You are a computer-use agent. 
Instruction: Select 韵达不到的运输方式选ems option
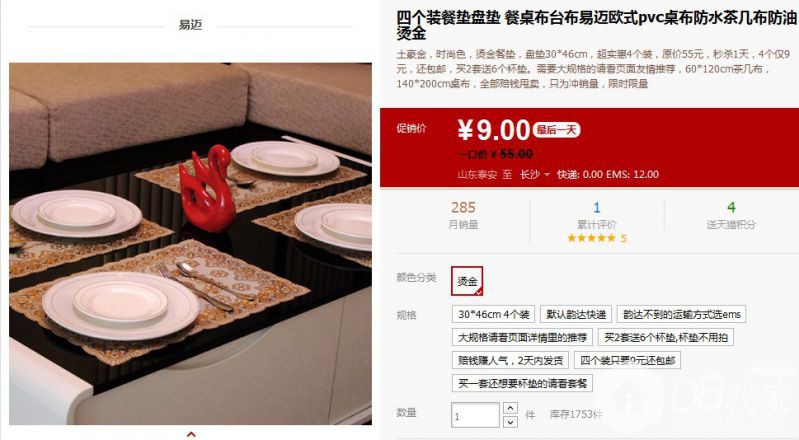point(681,314)
